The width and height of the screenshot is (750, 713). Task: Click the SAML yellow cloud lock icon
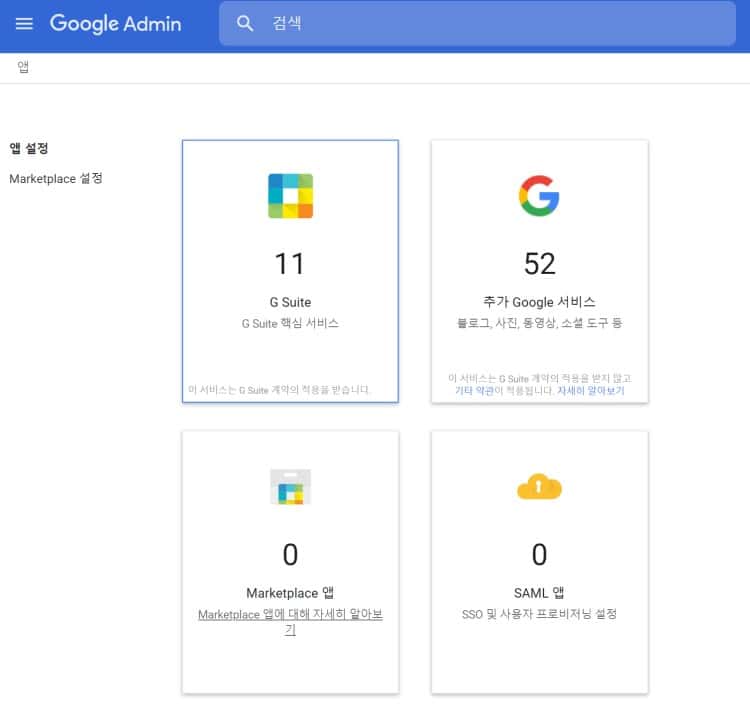click(539, 487)
